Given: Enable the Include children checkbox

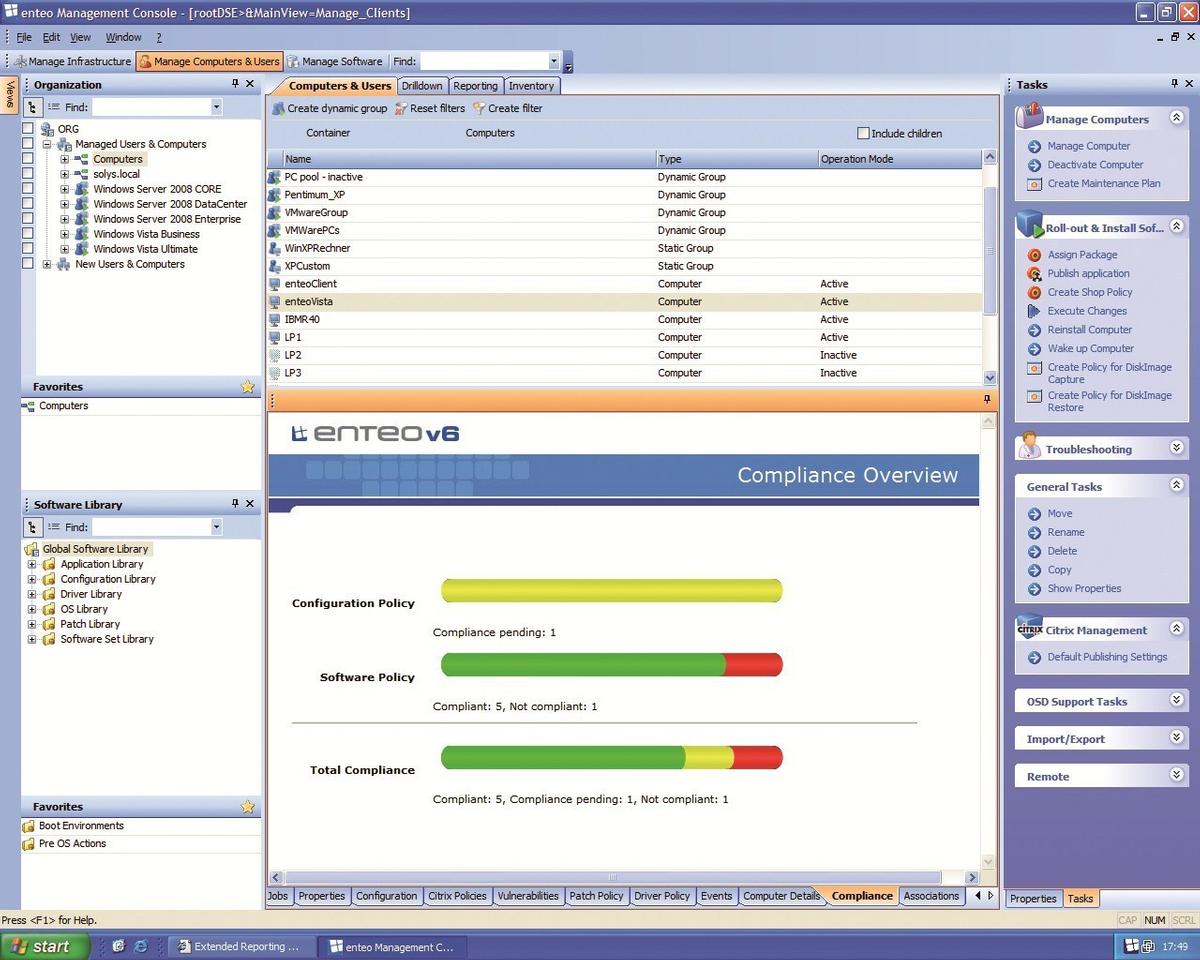Looking at the screenshot, I should (864, 133).
